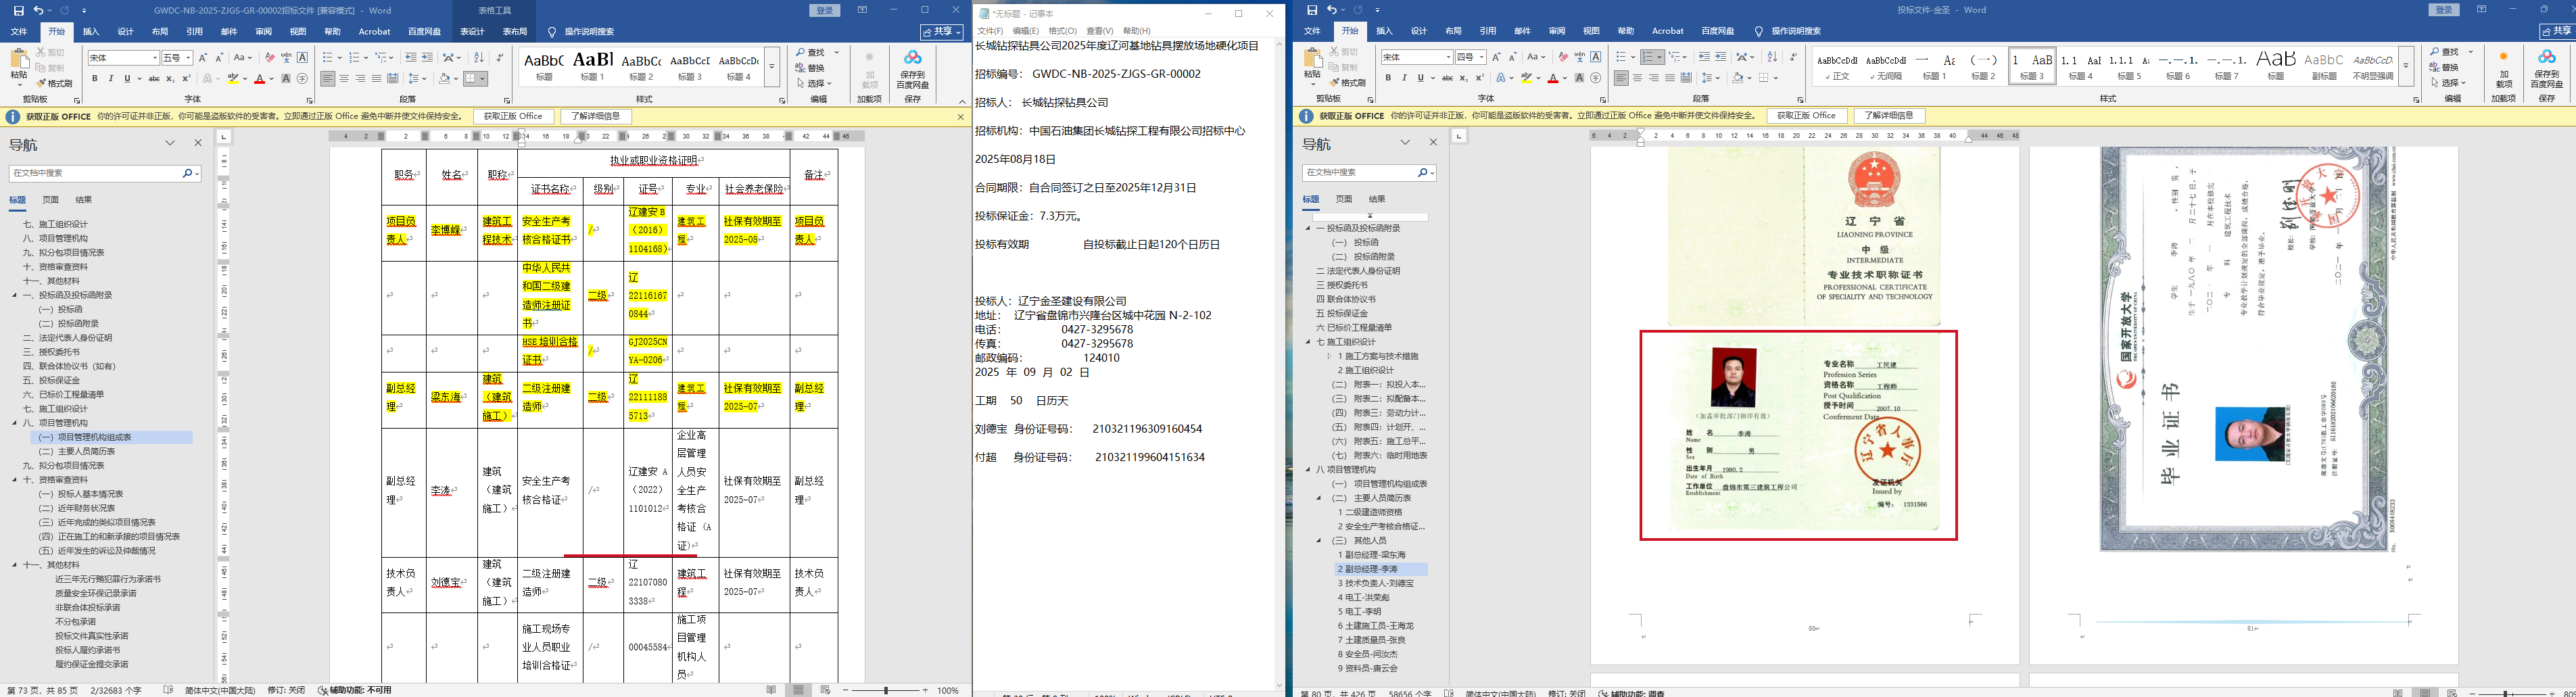This screenshot has width=2576, height=697.
Task: Open the font size dropdown 五号 in left Word
Action: [188, 58]
